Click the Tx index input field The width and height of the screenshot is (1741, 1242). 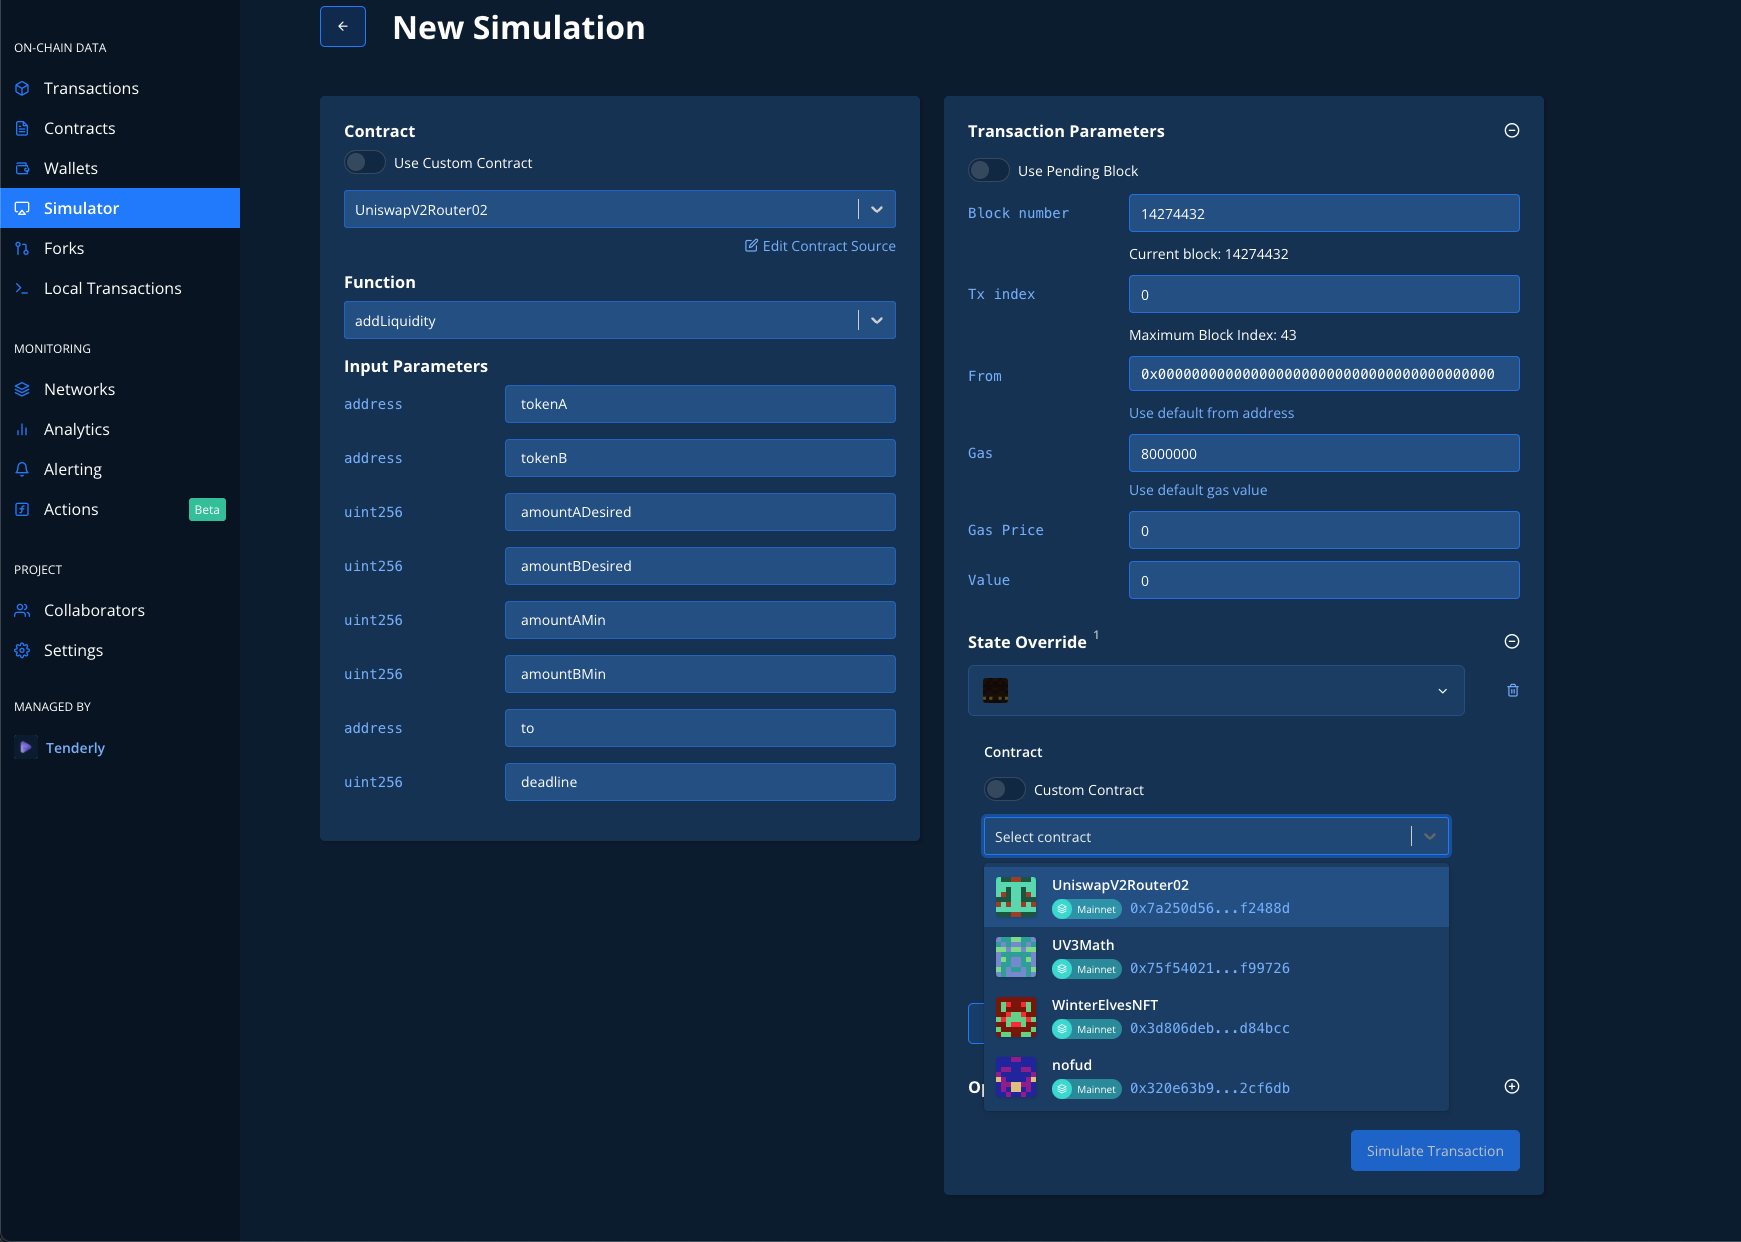1324,294
